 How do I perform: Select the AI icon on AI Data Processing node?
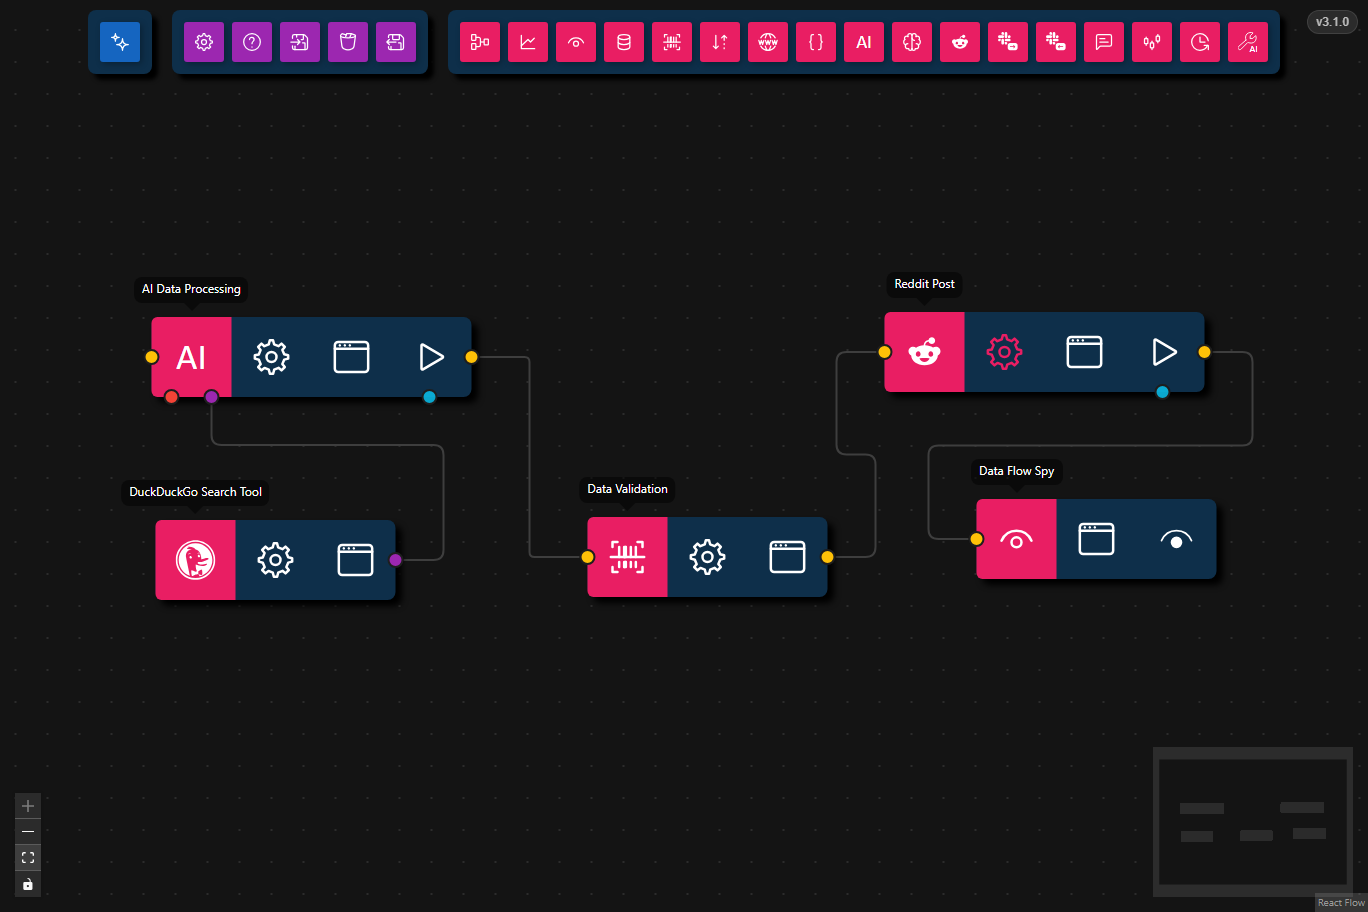(x=191, y=357)
